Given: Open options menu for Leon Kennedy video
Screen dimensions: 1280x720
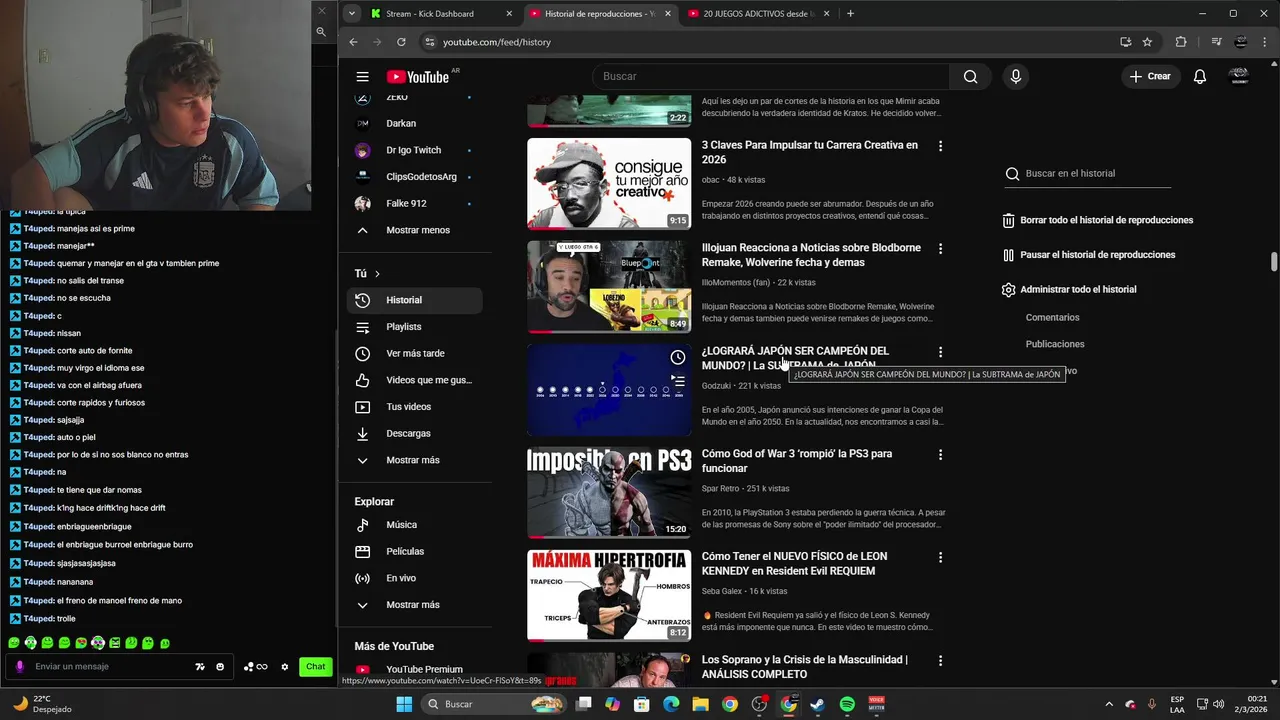Looking at the screenshot, I should (940, 558).
